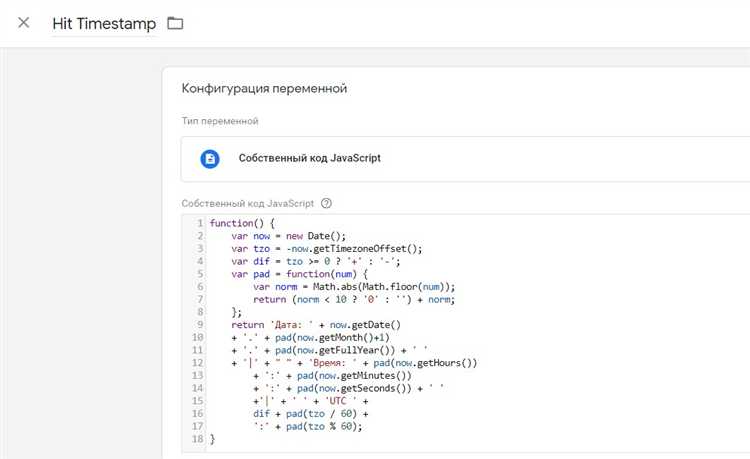Click line with pad(tzo % 60);

pos(308,426)
